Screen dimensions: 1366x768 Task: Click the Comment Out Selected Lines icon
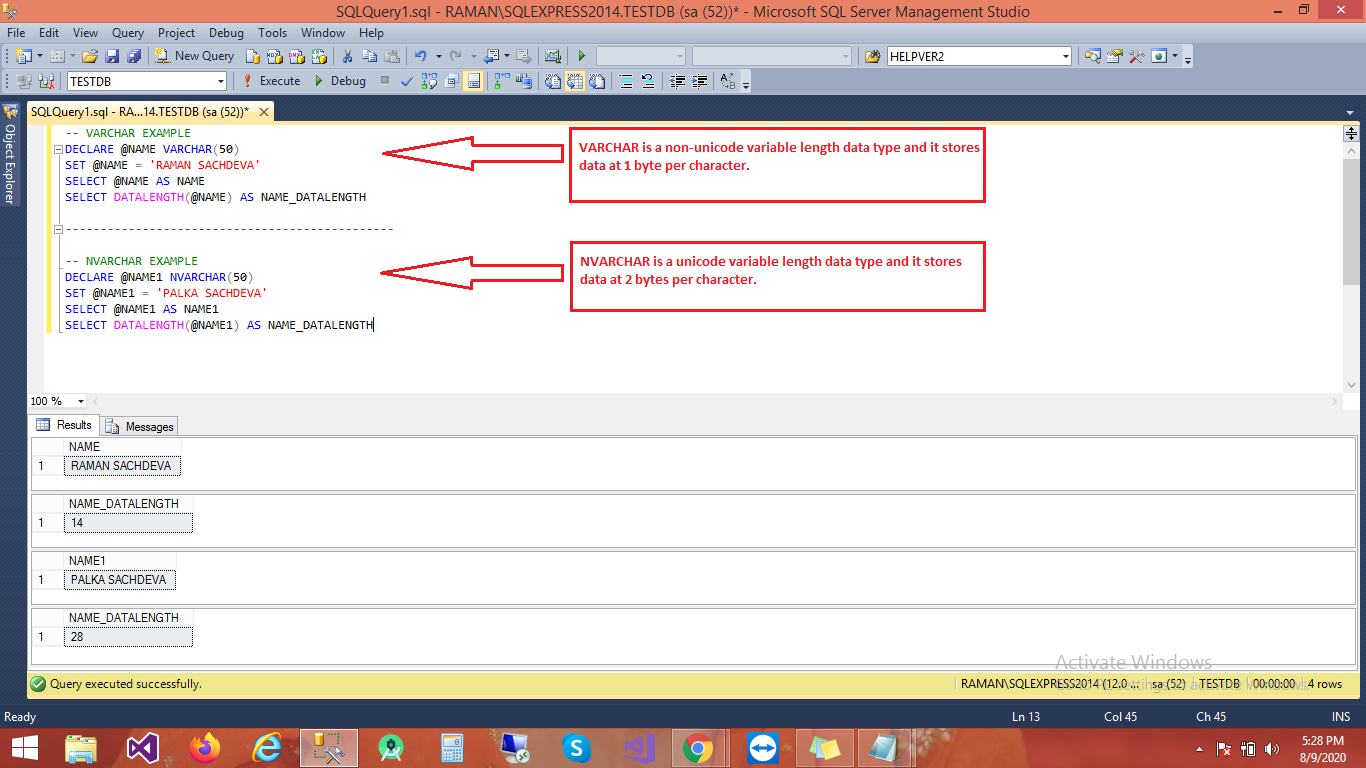pyautogui.click(x=626, y=81)
